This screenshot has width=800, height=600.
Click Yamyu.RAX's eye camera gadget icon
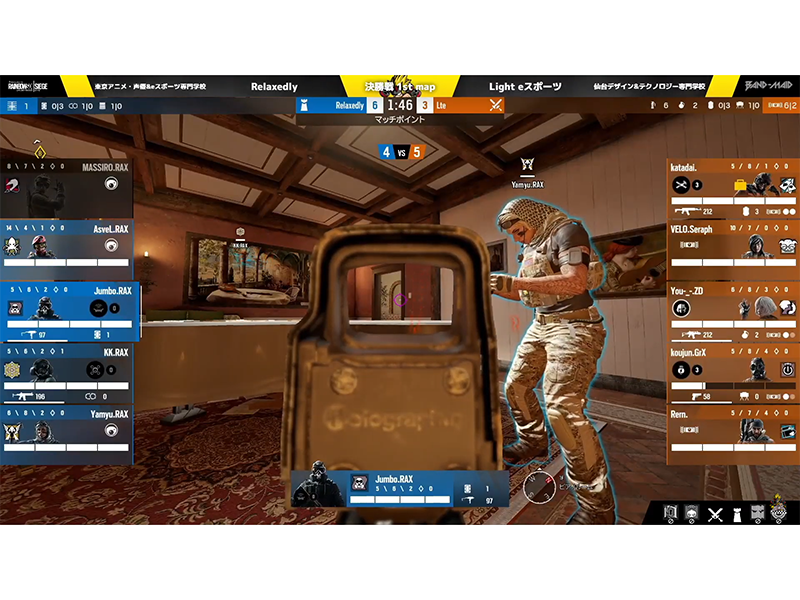(x=111, y=431)
